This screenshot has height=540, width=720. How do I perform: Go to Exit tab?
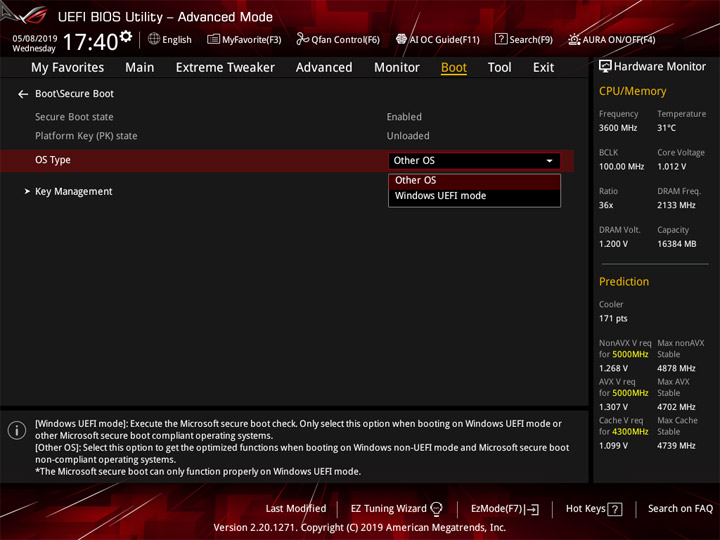click(x=543, y=68)
